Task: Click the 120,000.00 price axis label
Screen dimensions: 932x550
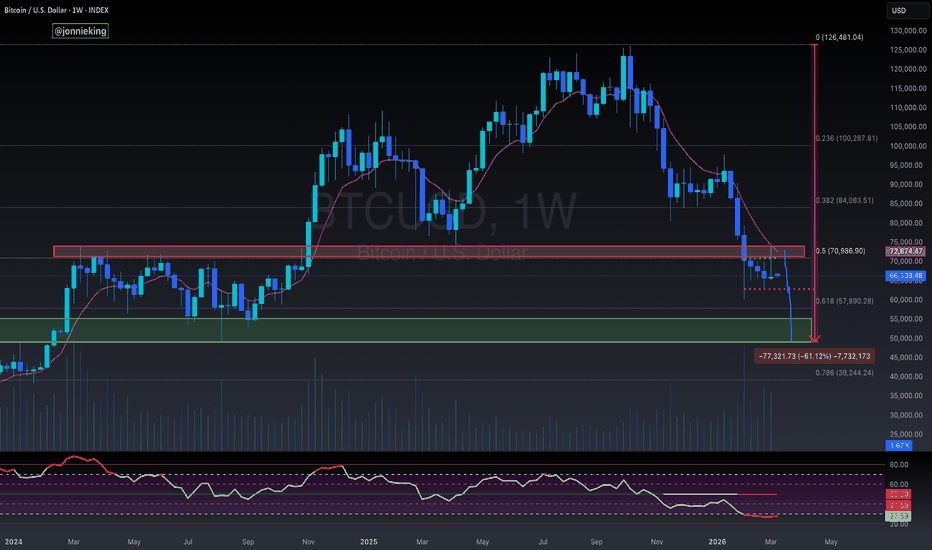Action: tap(908, 69)
